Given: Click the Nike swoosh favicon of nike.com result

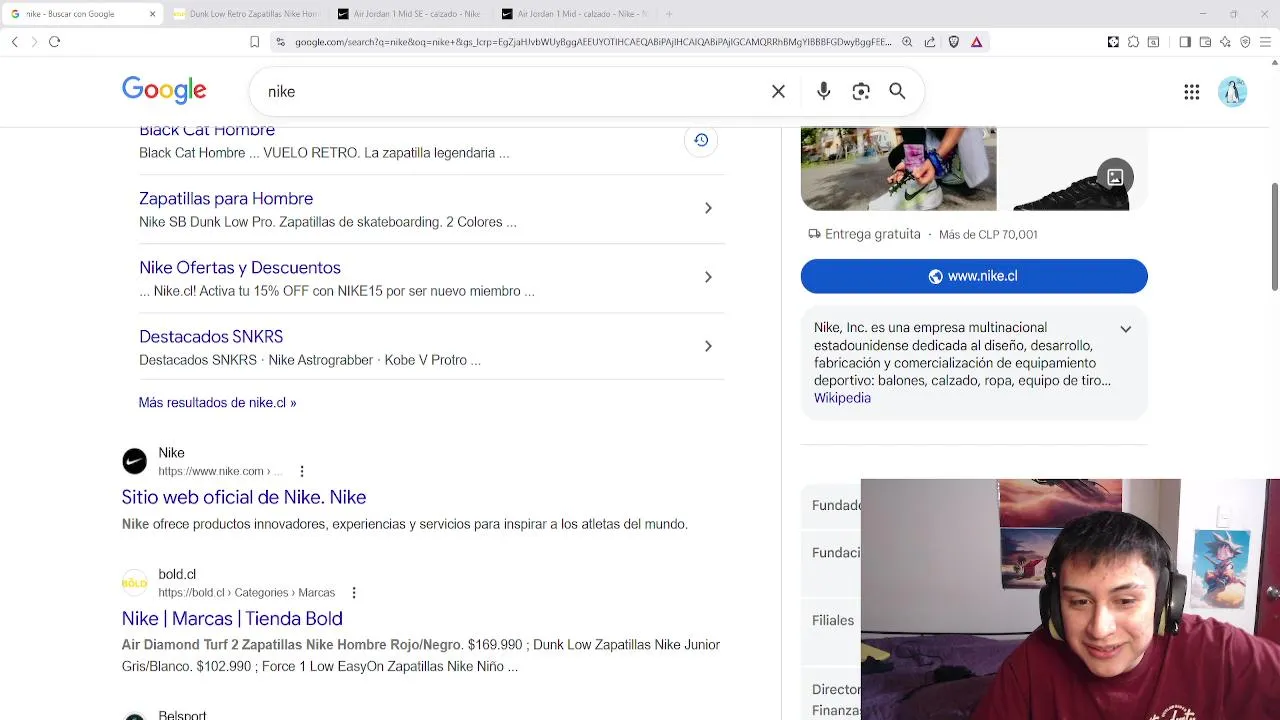Looking at the screenshot, I should pyautogui.click(x=134, y=461).
